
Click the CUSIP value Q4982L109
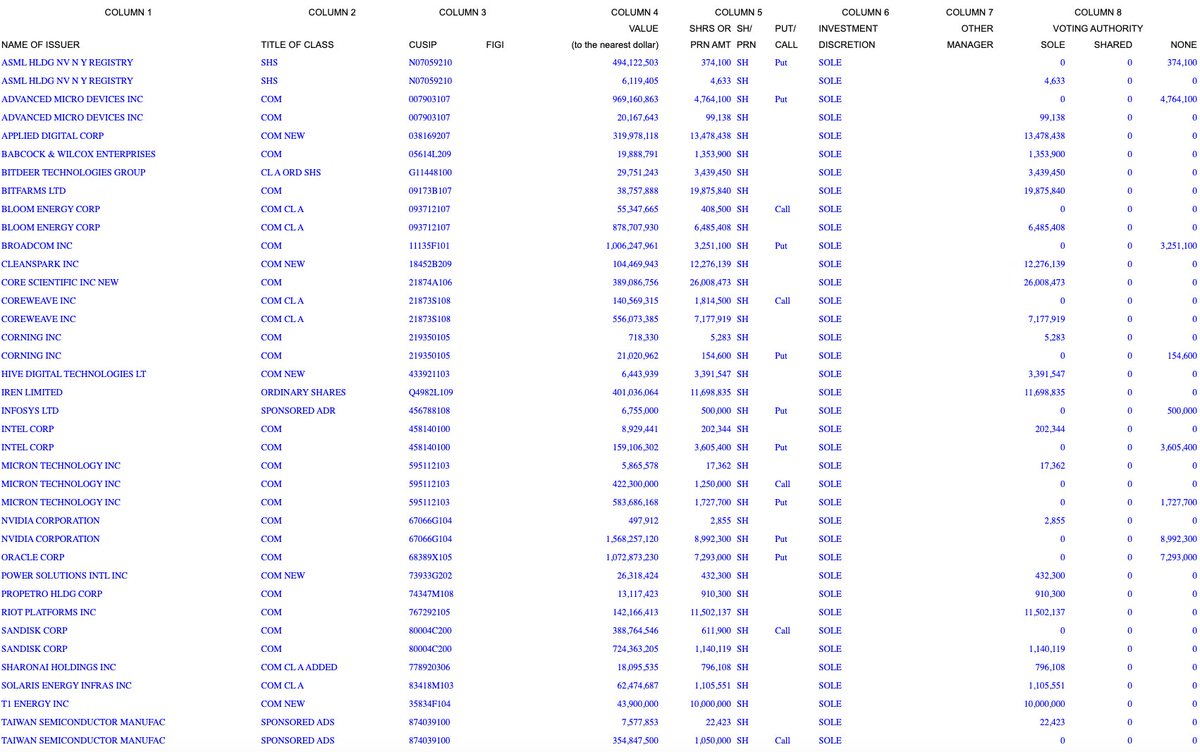click(431, 392)
